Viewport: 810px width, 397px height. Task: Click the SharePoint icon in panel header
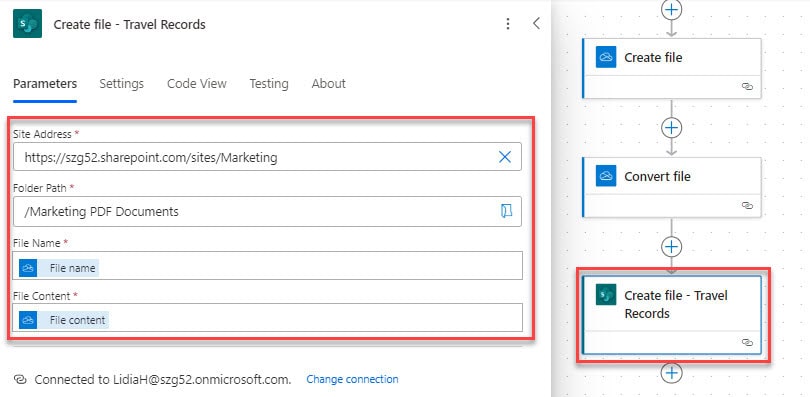click(27, 24)
